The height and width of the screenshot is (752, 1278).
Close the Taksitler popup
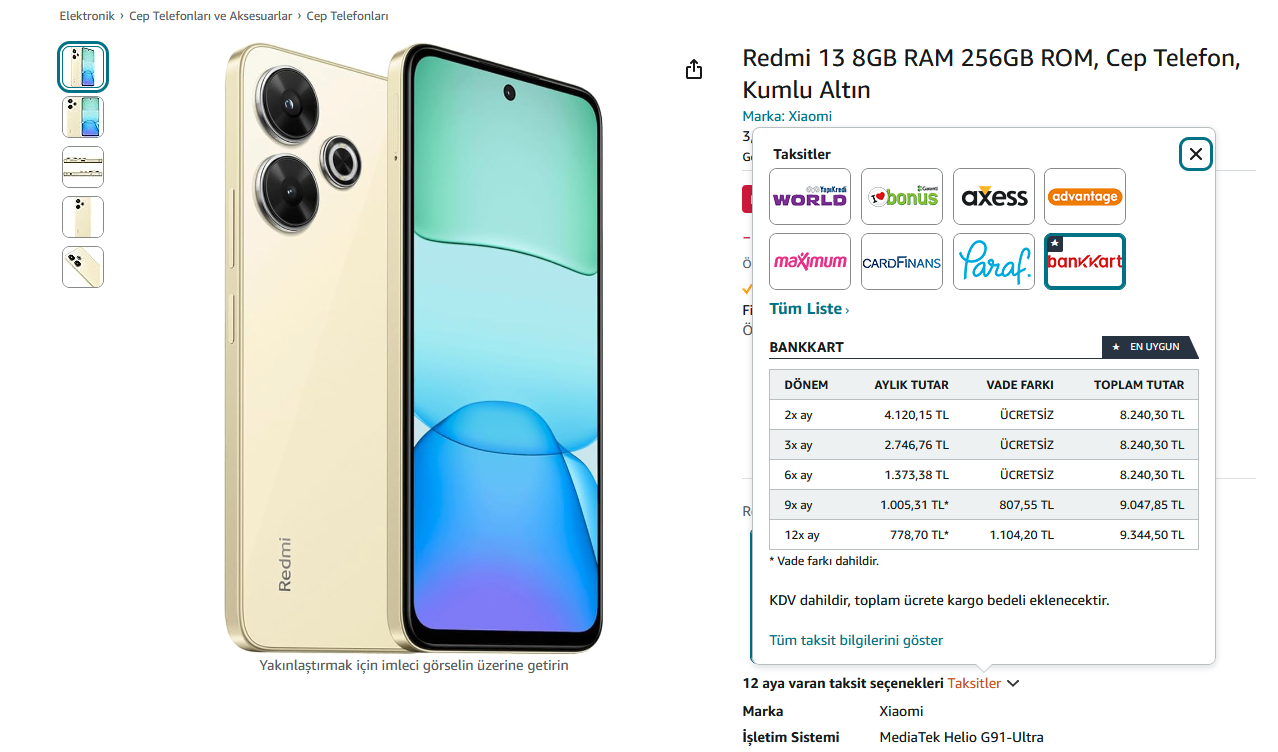(1195, 154)
